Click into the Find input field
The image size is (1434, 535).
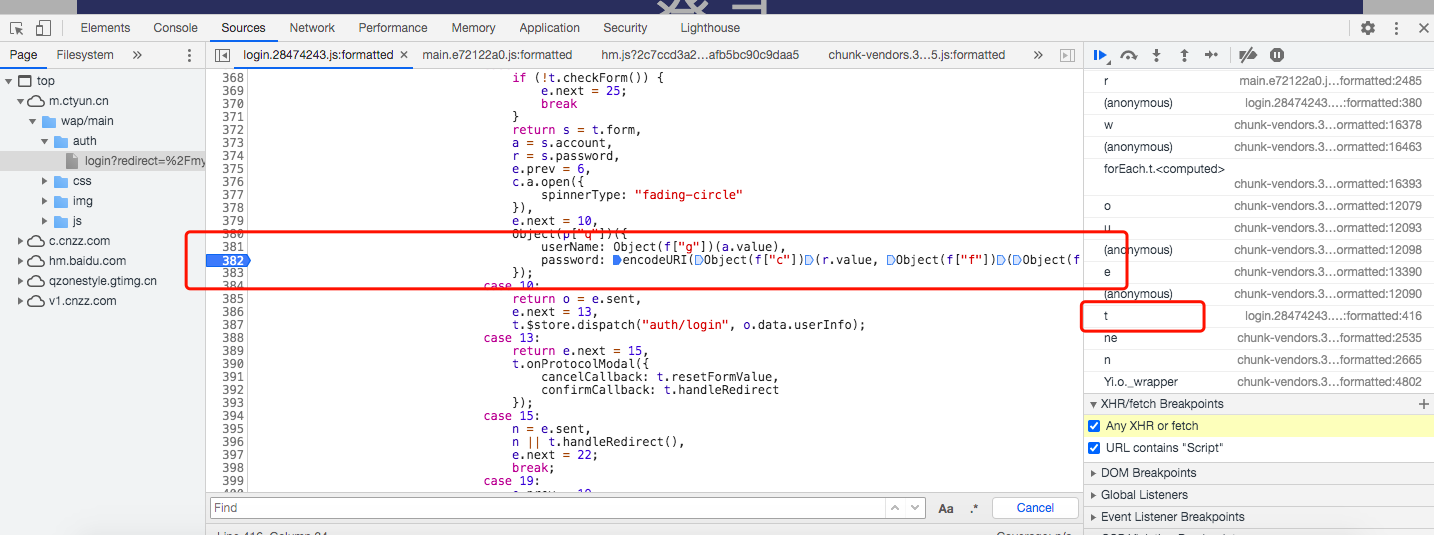(x=548, y=508)
